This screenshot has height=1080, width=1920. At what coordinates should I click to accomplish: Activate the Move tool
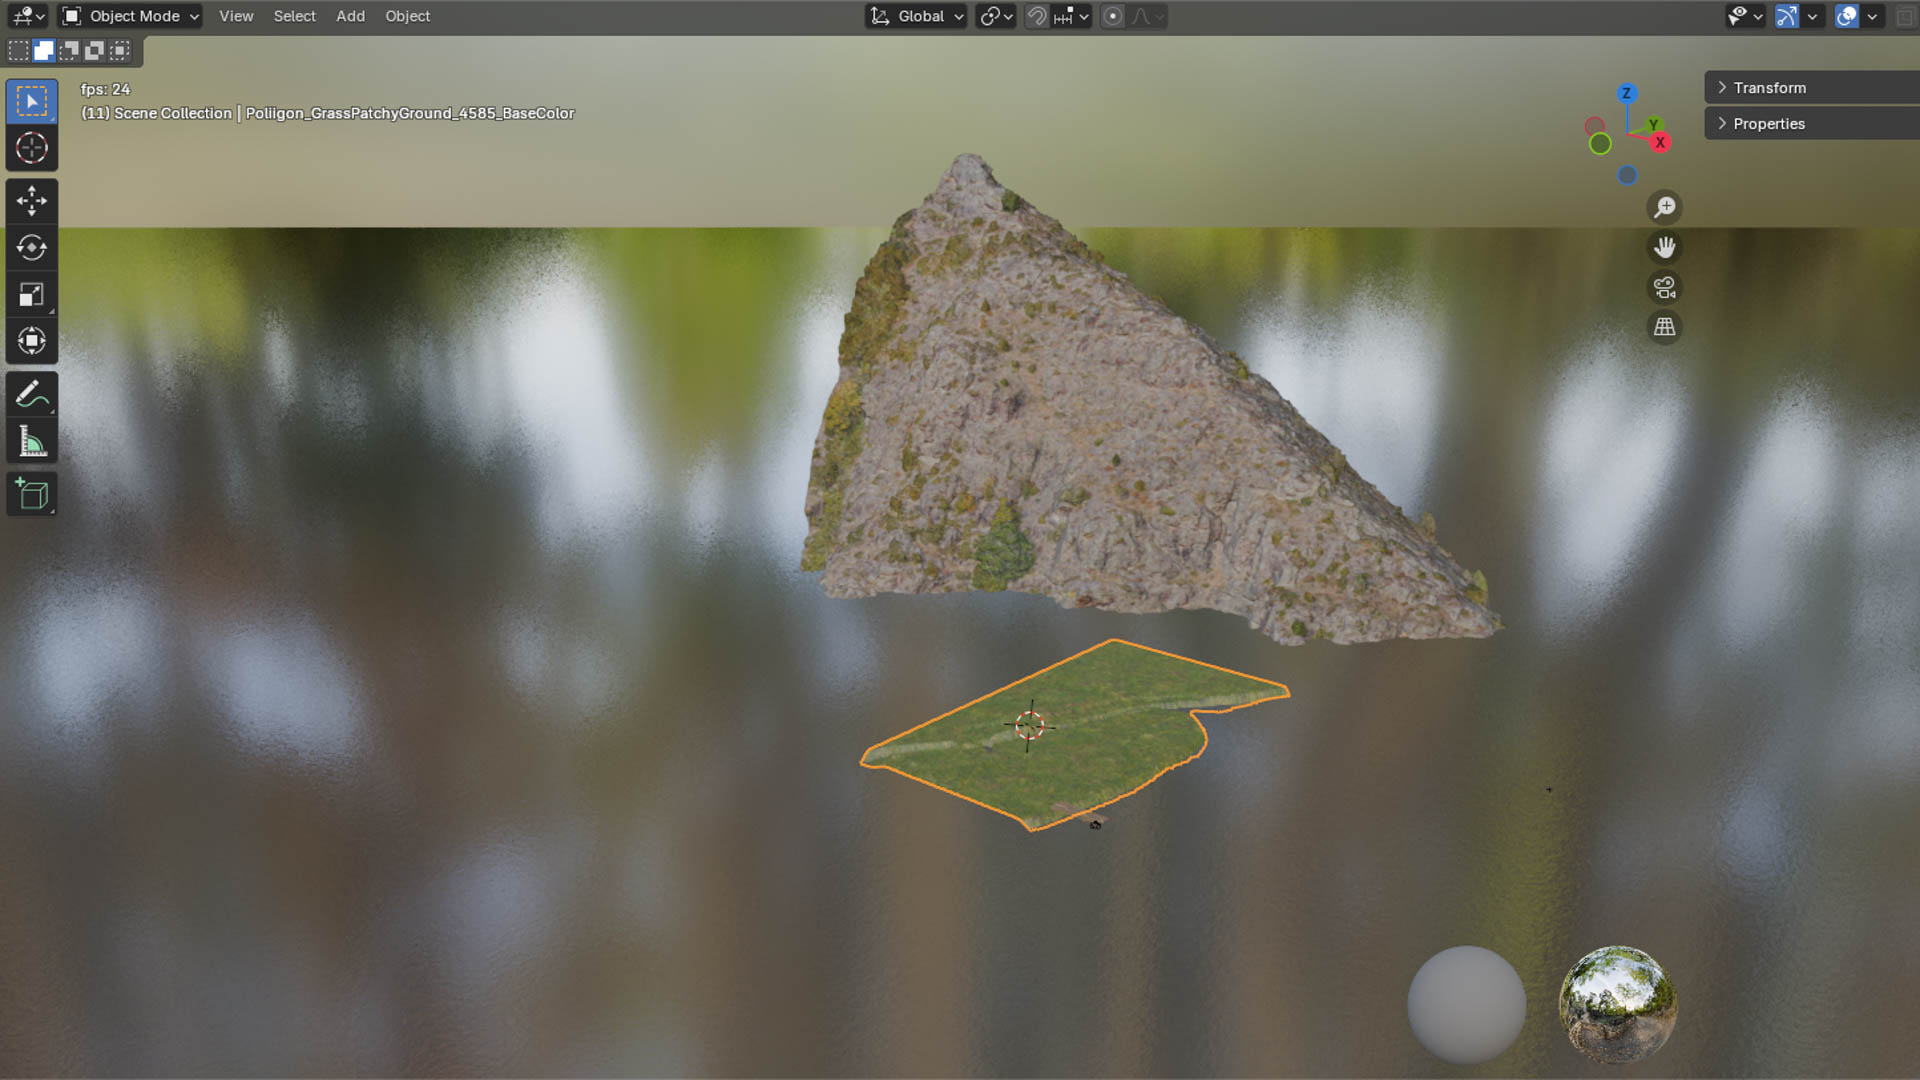pyautogui.click(x=31, y=201)
